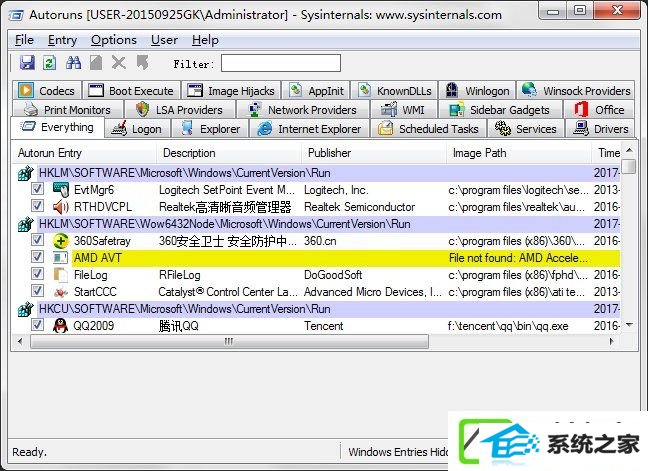Screen dimensions: 648x471
Task: Open the Print Monitors tab
Action: 68,110
